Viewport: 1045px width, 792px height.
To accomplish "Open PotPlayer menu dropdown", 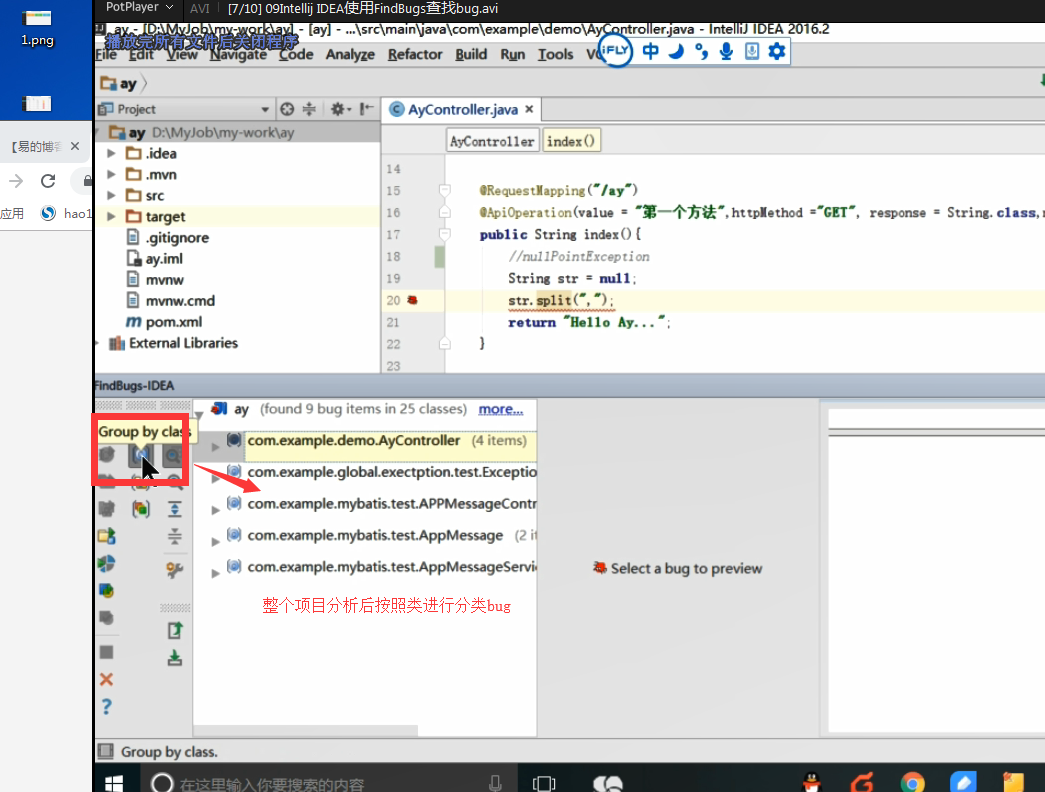I will pyautogui.click(x=139, y=7).
